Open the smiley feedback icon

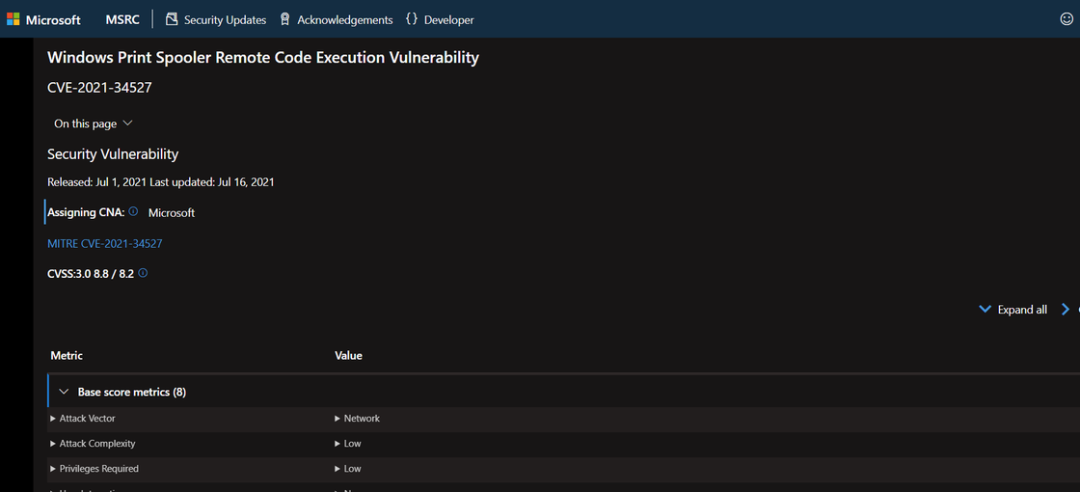coord(1066,19)
